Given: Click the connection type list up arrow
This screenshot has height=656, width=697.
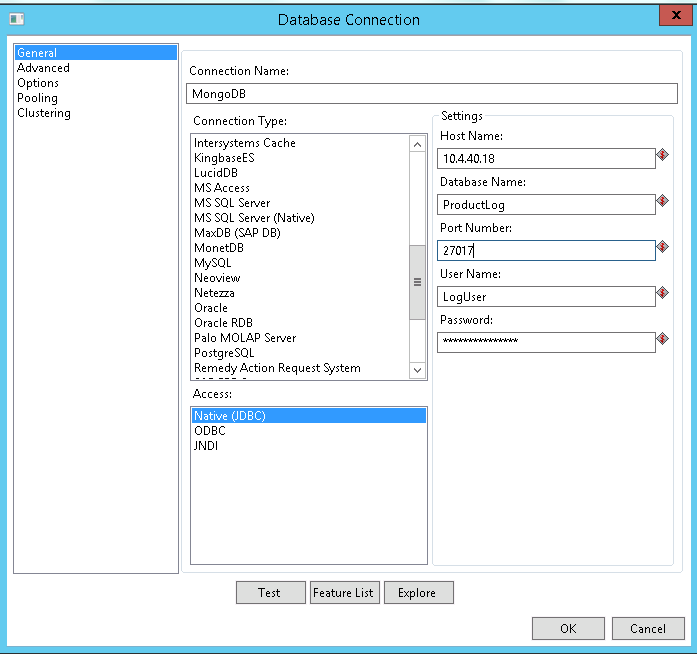Looking at the screenshot, I should coord(417,144).
